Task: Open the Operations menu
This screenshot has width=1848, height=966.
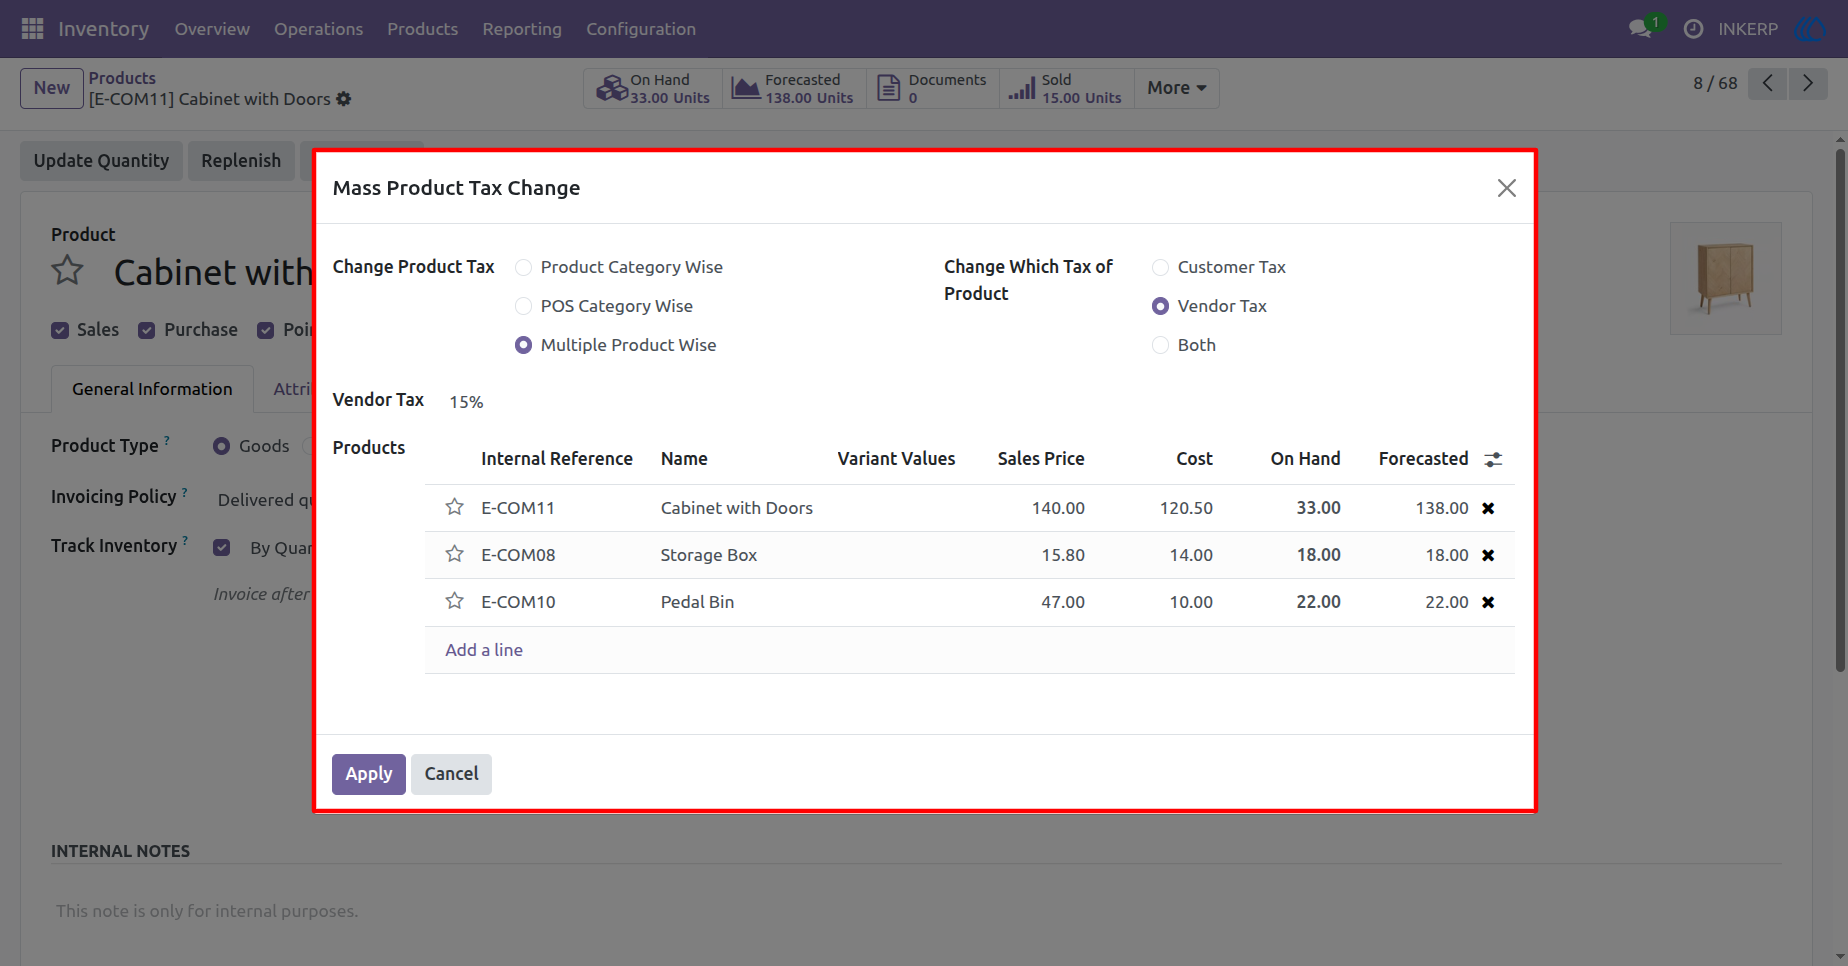Action: click(x=319, y=29)
